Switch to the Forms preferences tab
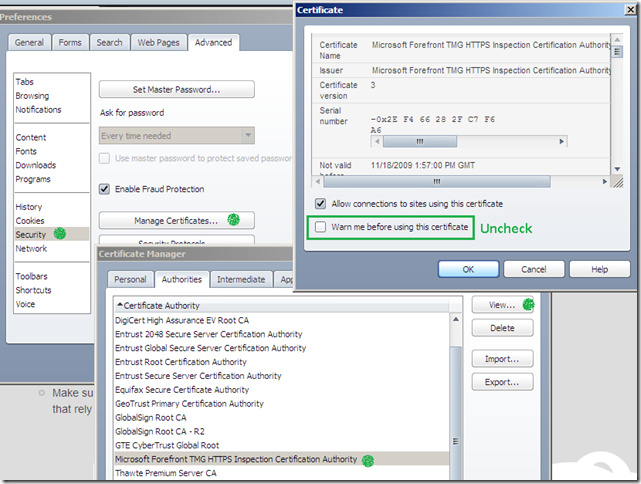 [x=70, y=43]
